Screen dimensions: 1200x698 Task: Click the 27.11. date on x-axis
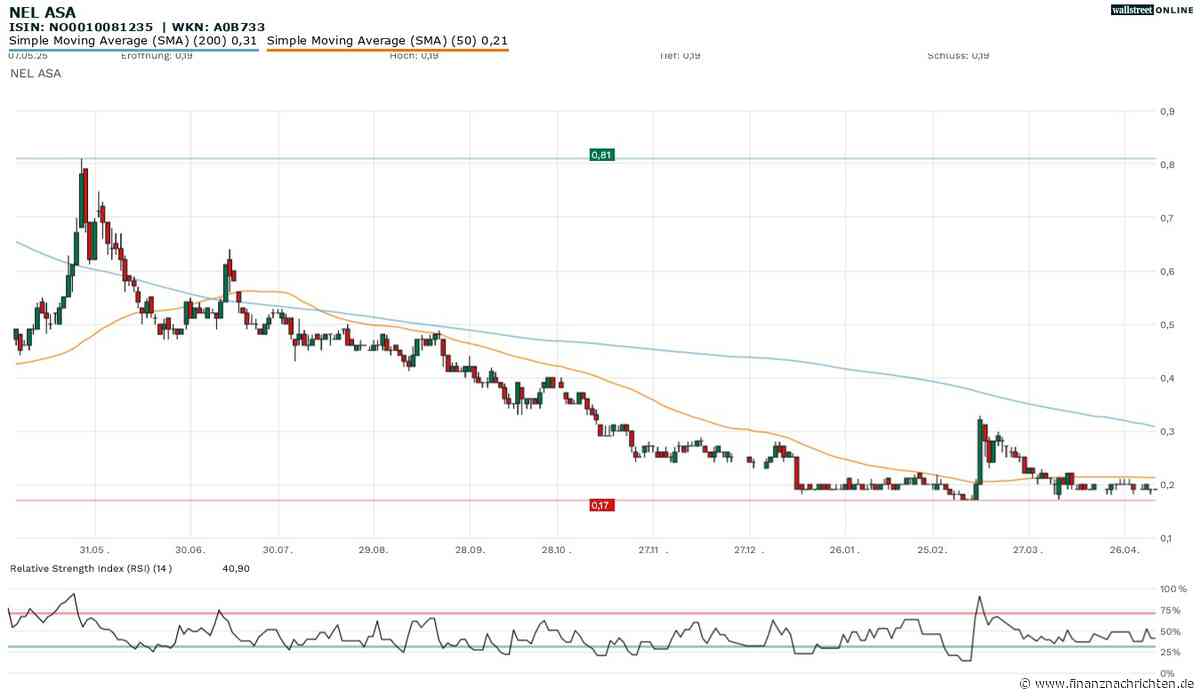[x=651, y=550]
